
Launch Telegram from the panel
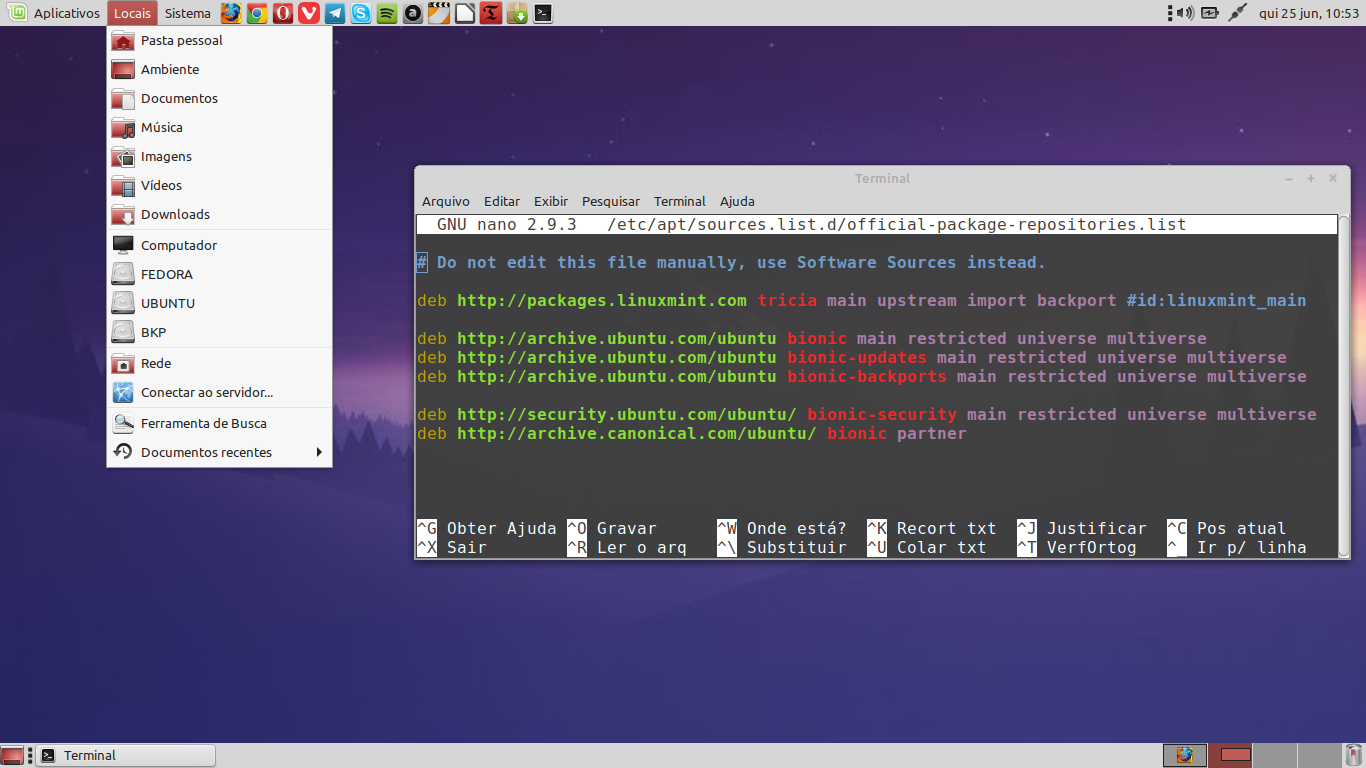point(335,13)
